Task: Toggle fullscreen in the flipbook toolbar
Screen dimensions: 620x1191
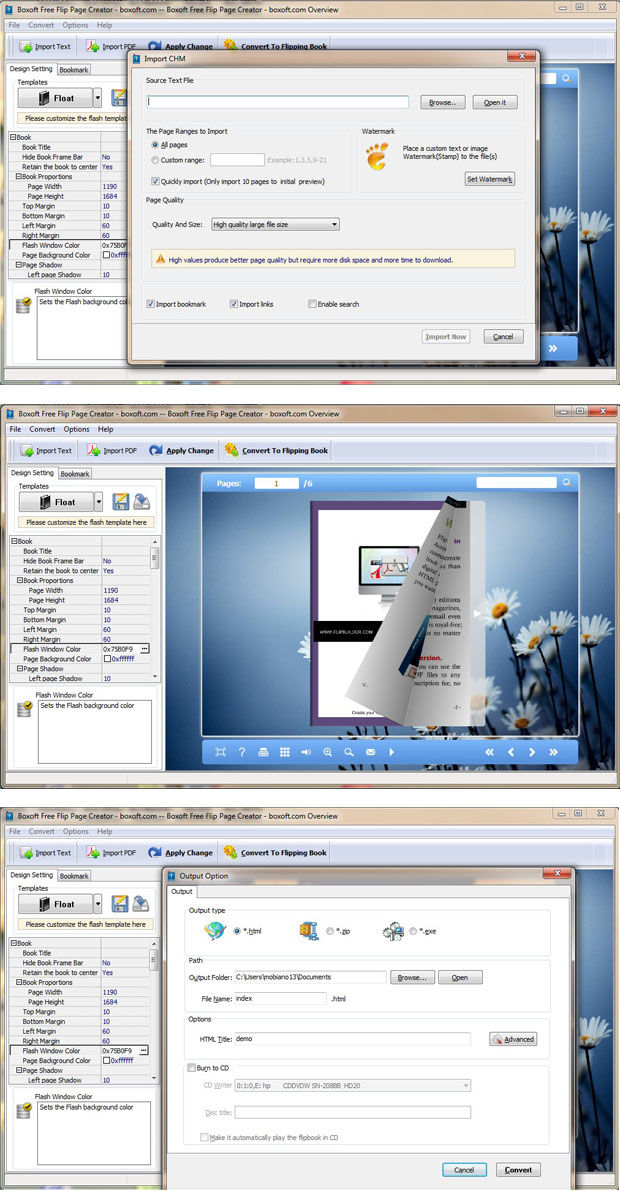Action: pos(220,752)
